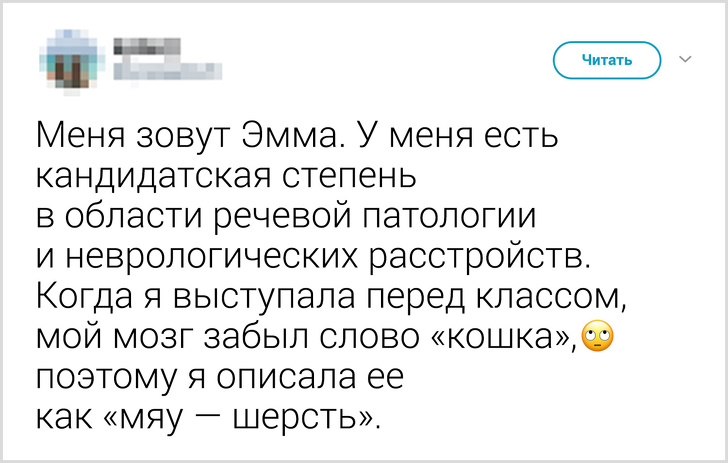728x463 pixels.
Task: Expand the chevron menu beside Читать
Action: (x=685, y=60)
